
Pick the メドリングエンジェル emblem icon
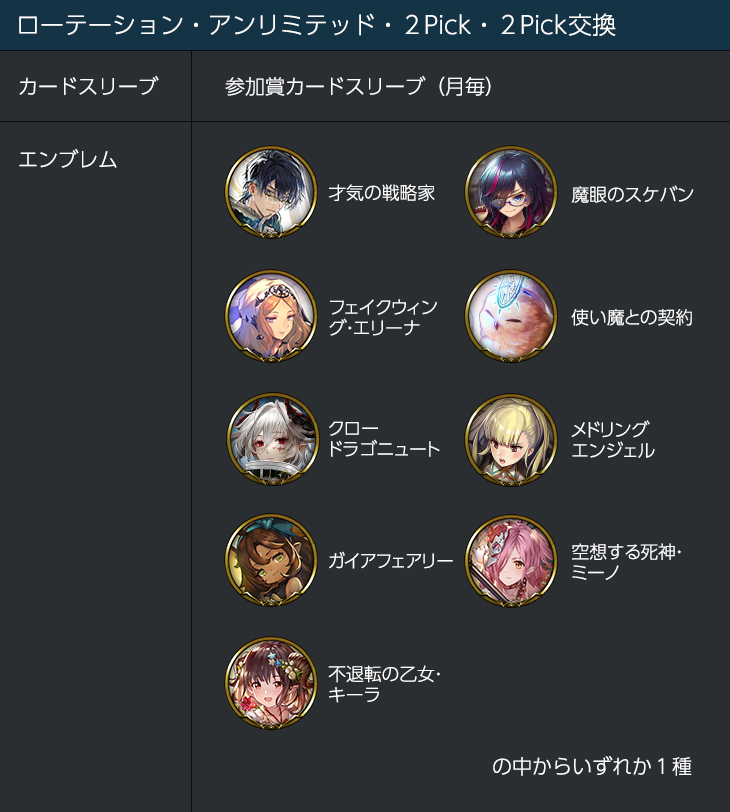pos(511,440)
